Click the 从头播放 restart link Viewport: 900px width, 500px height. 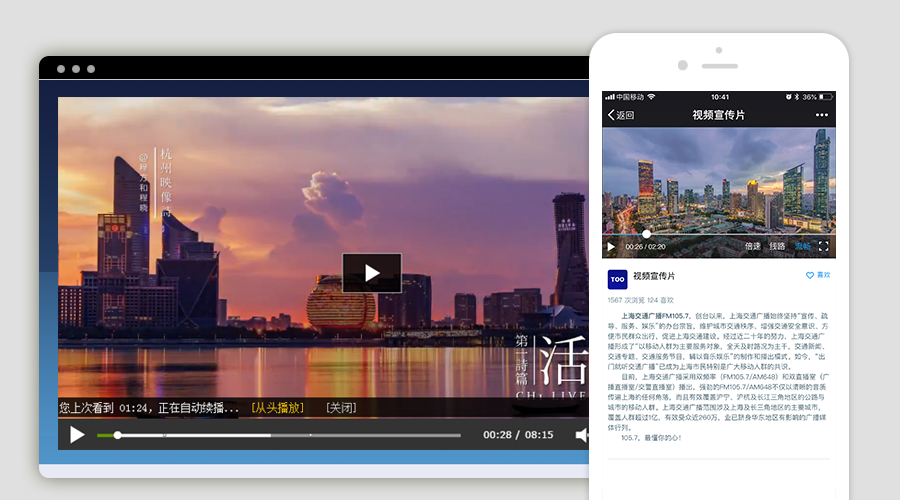tap(277, 408)
